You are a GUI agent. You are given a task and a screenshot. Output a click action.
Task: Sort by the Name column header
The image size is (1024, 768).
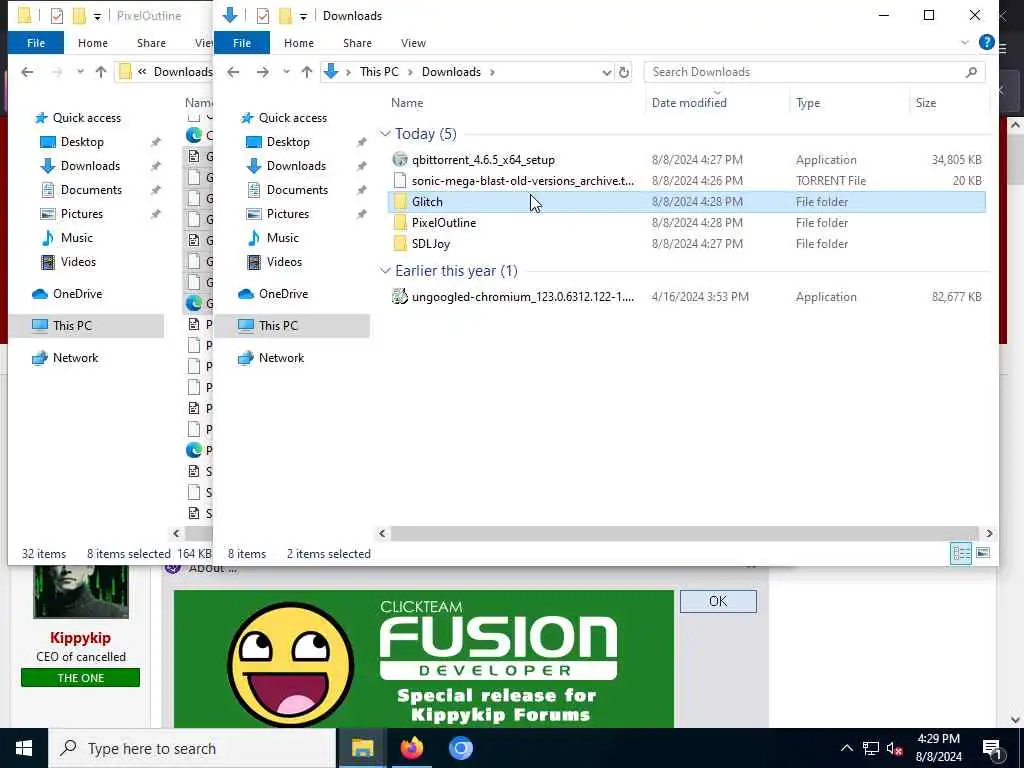tap(407, 103)
